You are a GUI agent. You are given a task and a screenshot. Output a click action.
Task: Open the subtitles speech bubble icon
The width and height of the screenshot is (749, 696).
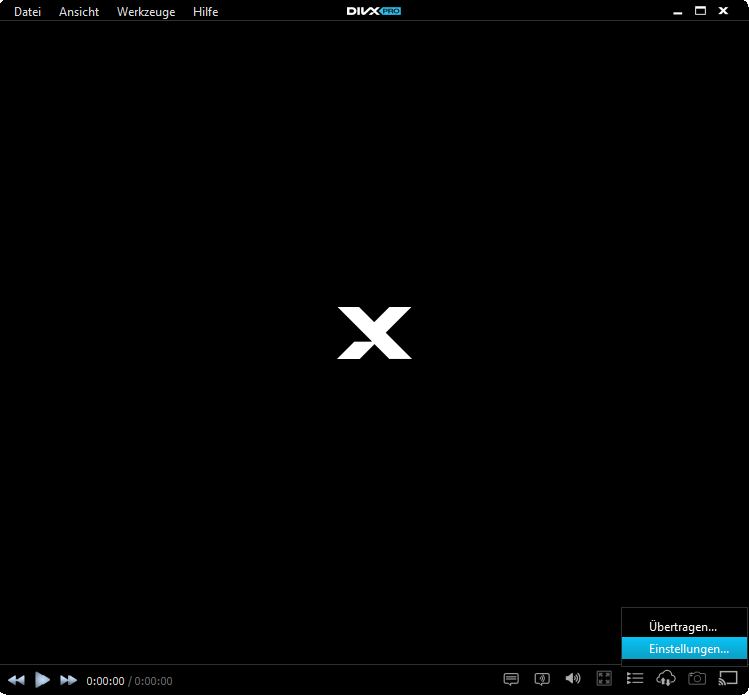[x=511, y=679]
